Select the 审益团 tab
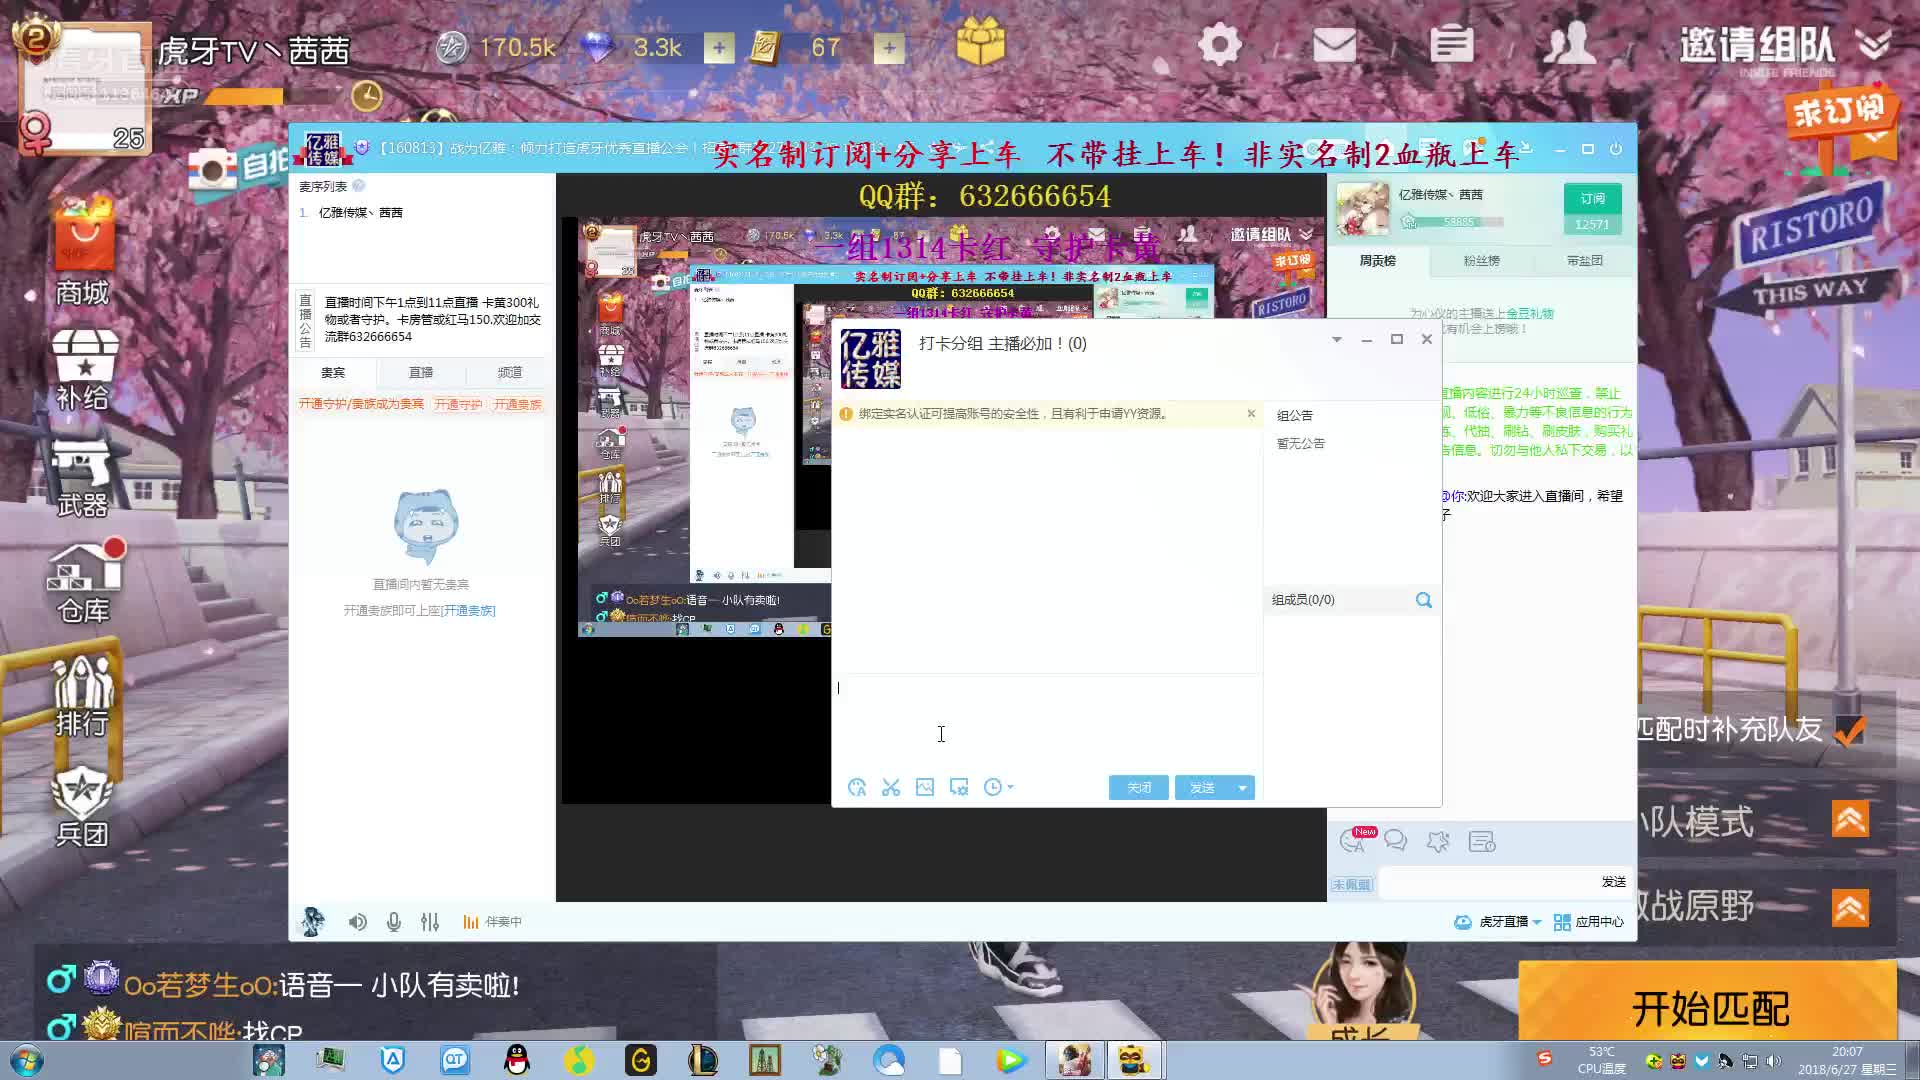 pos(1585,261)
